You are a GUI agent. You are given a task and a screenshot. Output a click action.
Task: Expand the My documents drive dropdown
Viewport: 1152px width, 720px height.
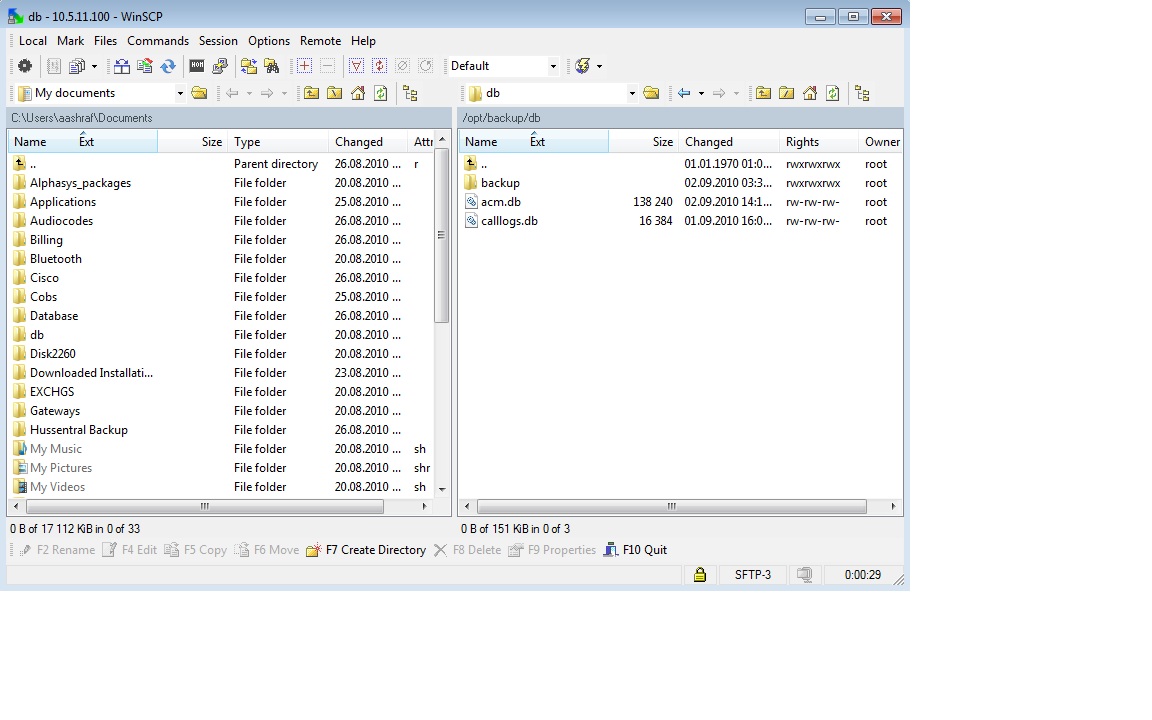(x=180, y=93)
